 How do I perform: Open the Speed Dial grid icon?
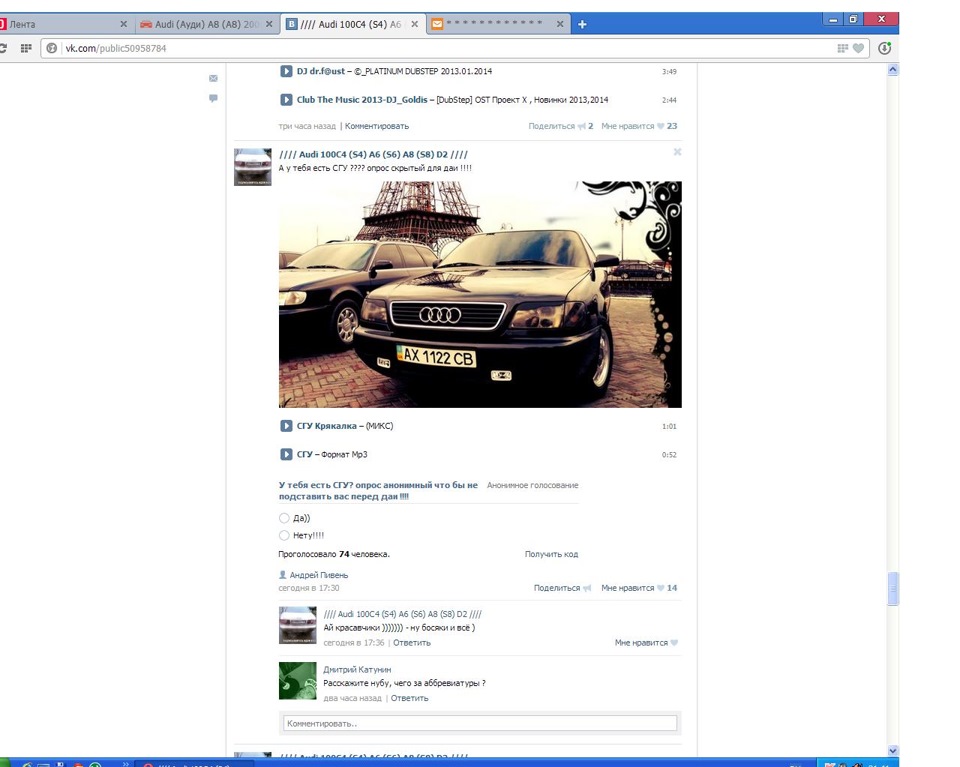[x=26, y=48]
